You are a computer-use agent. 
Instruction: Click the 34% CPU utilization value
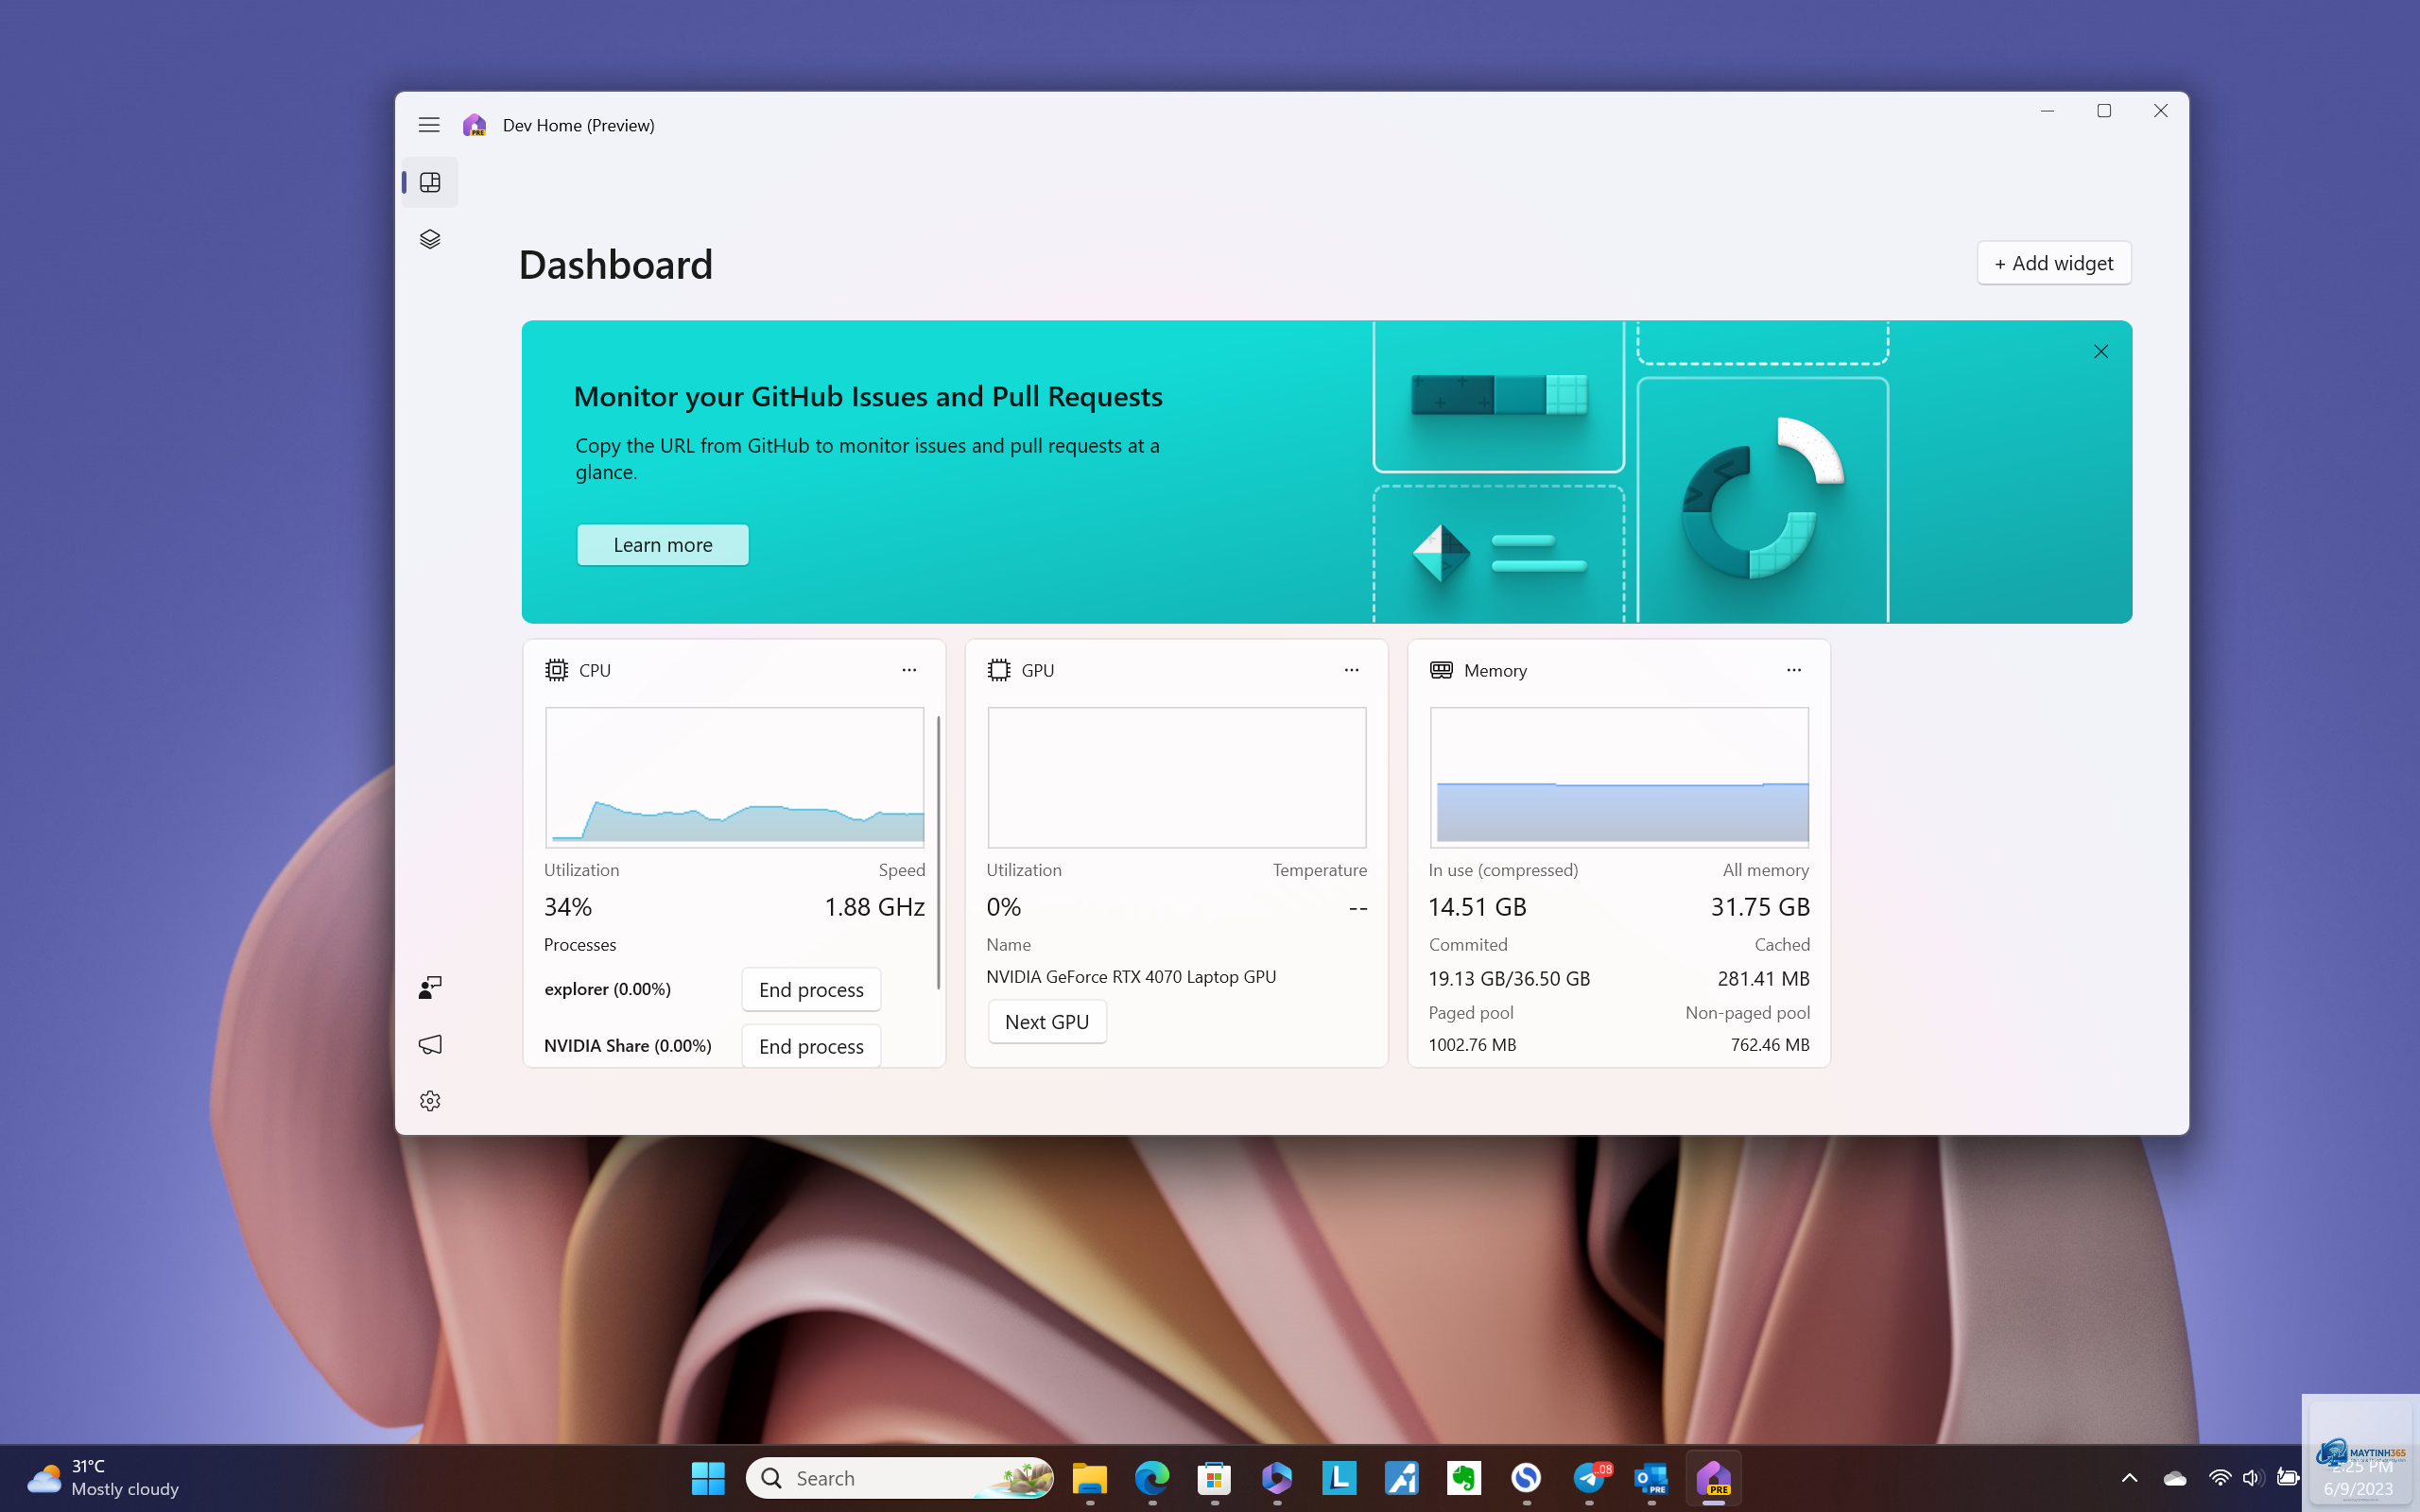click(568, 907)
